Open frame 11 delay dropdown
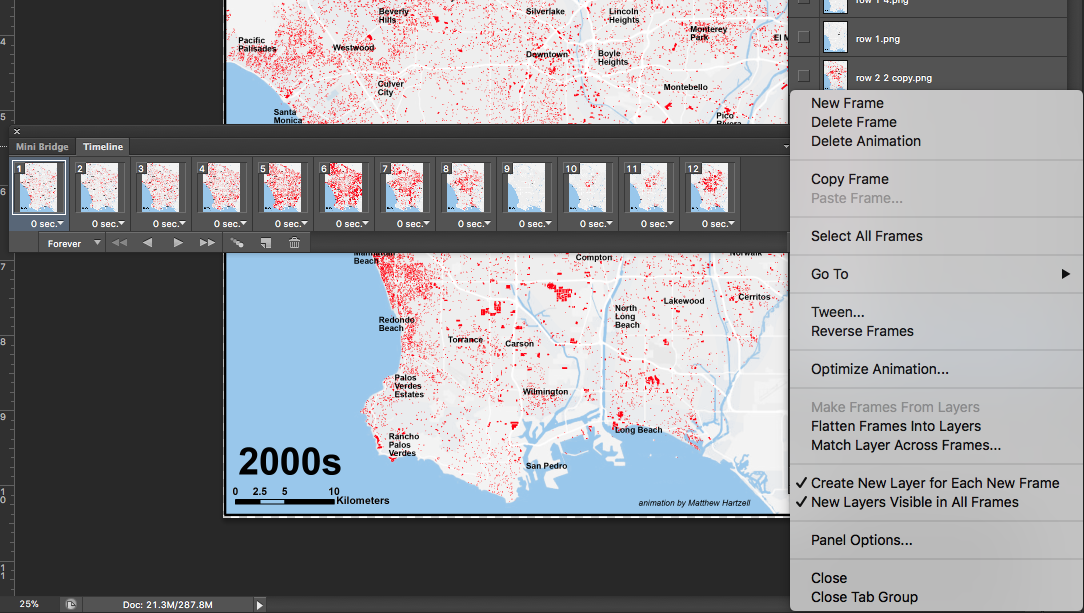The height and width of the screenshot is (613, 1084). 657,224
